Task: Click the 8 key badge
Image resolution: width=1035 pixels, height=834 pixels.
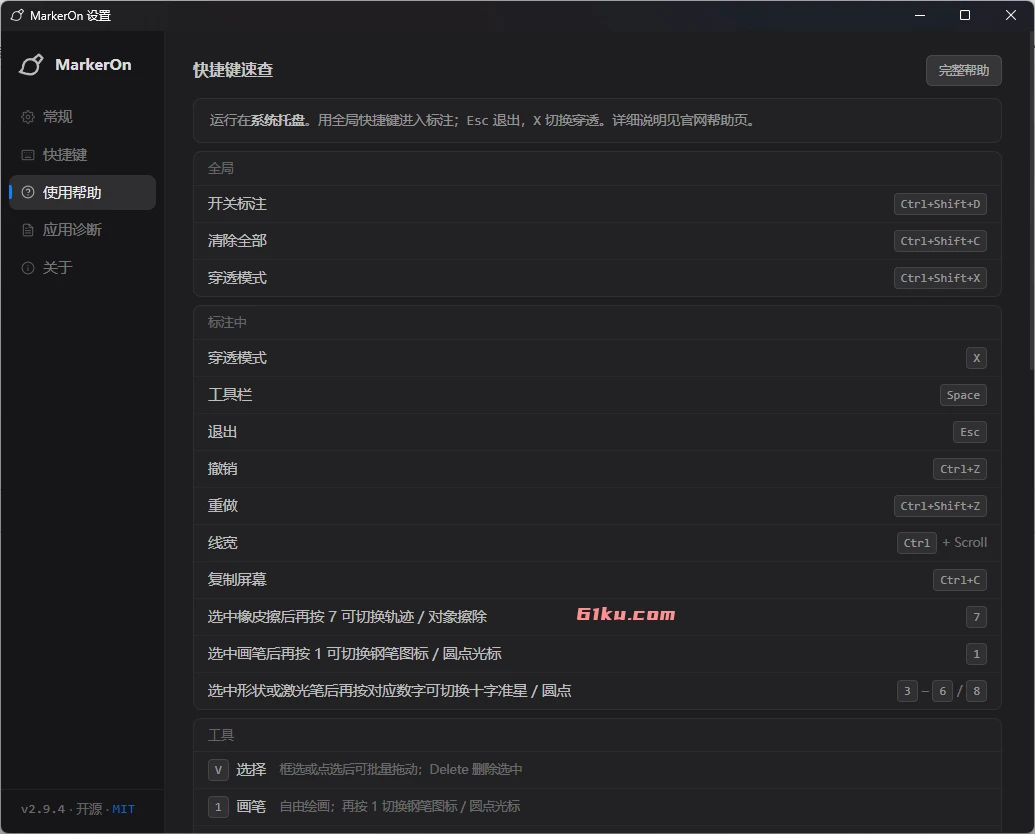Action: click(976, 691)
